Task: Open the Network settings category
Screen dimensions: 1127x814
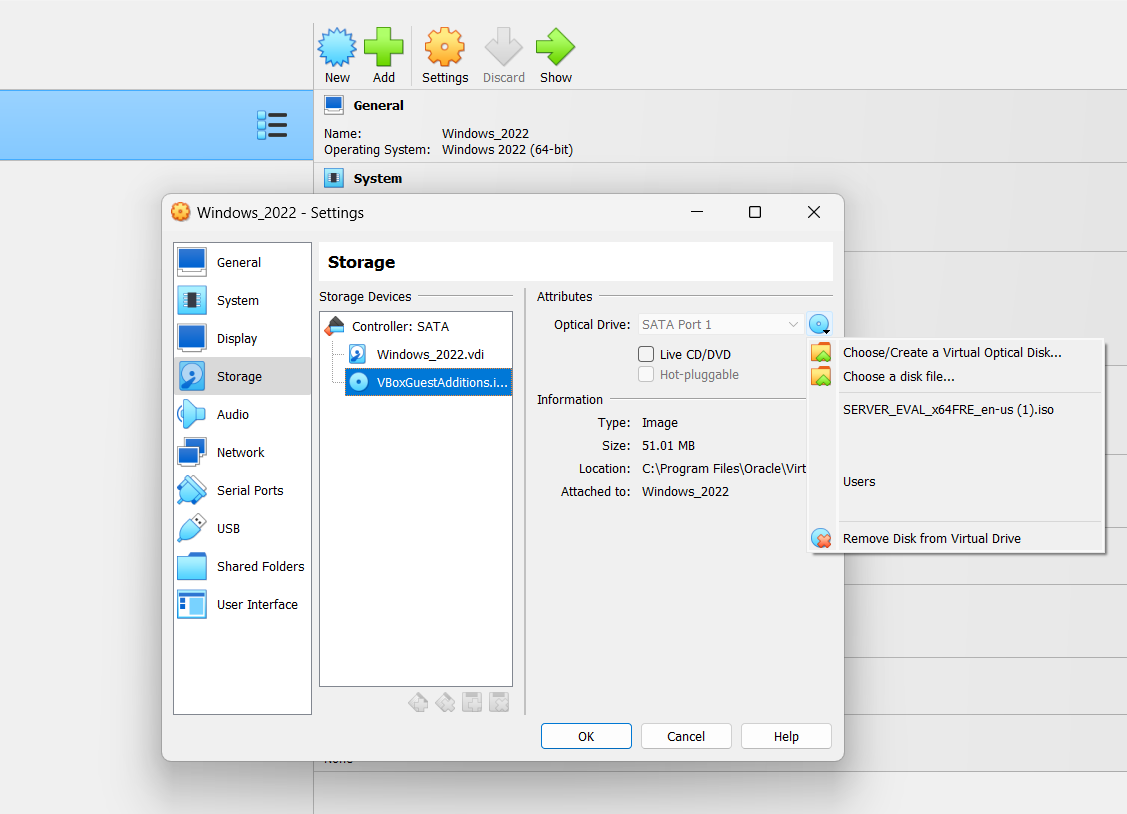Action: pos(242,453)
